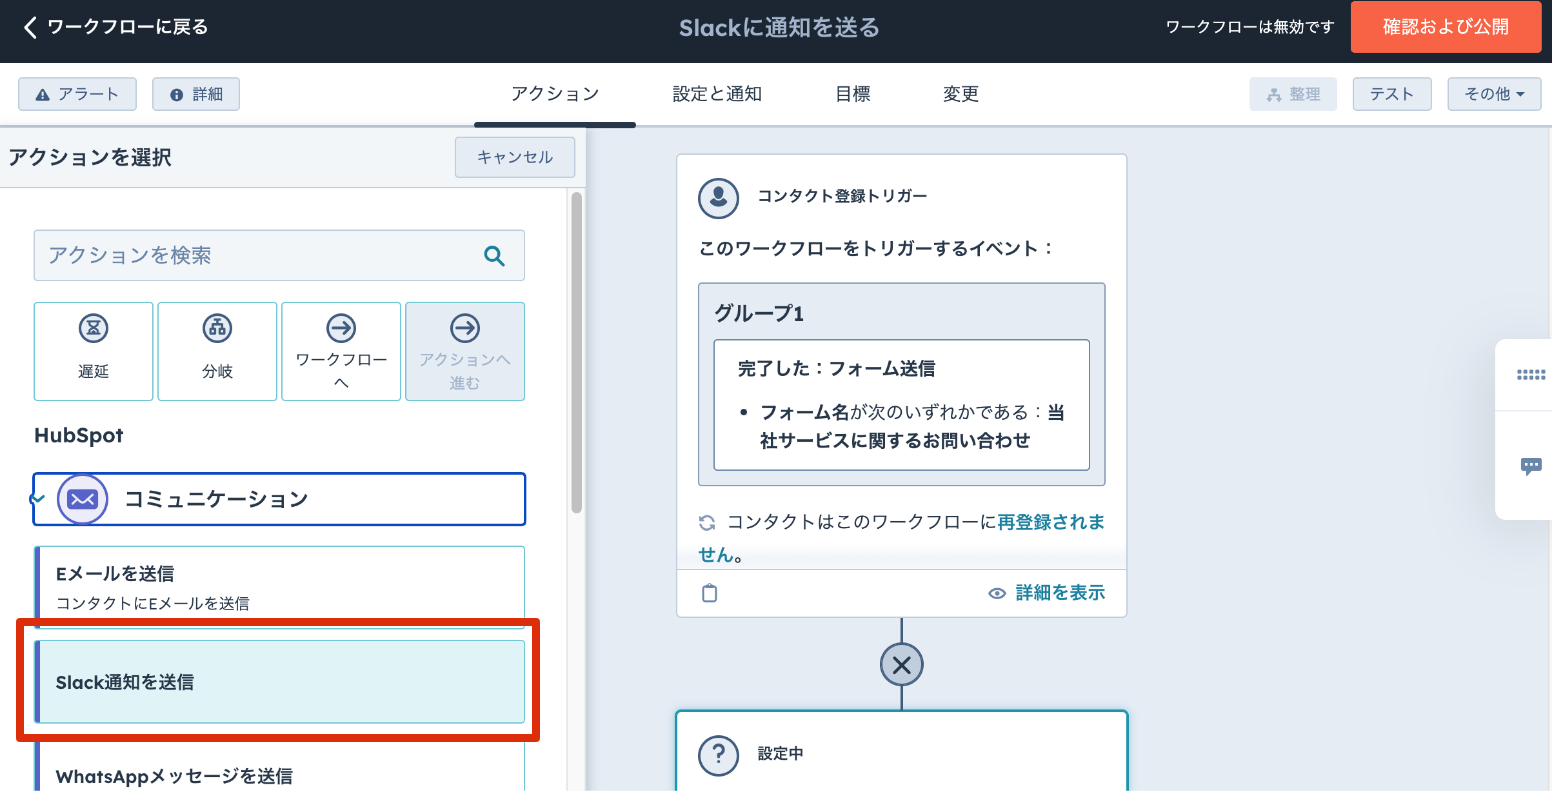Click the Slackに通知を送る workflow title
Screen dimensions: 1552x794
pyautogui.click(x=779, y=28)
